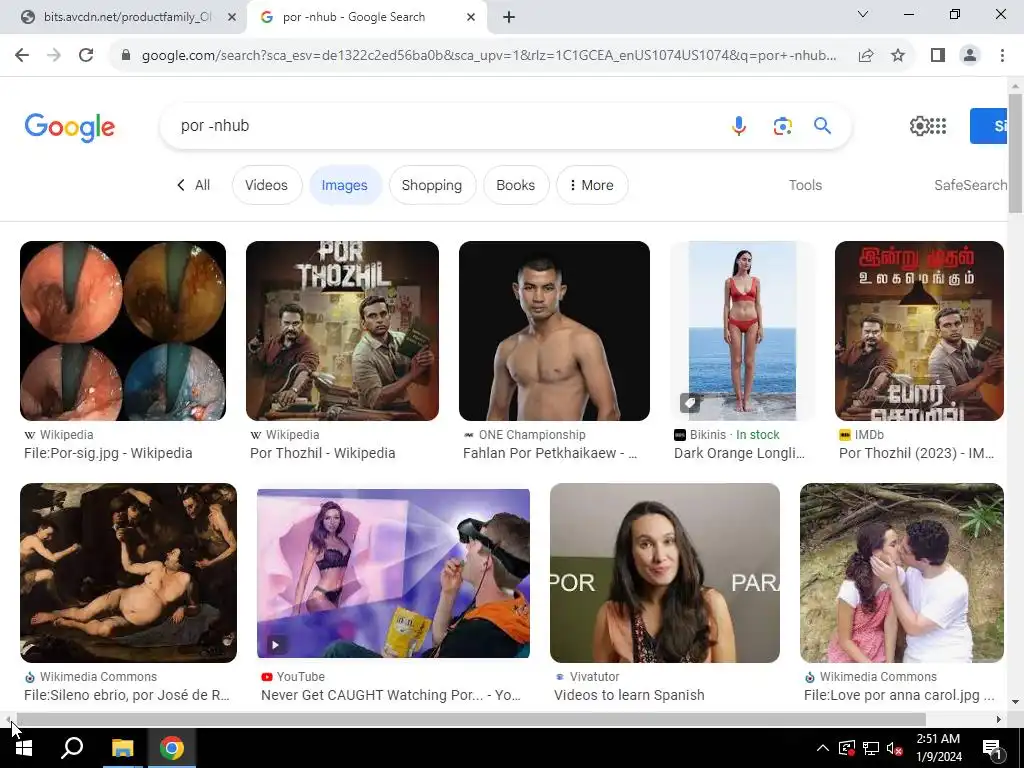Switch to Videos results
1024x768 pixels.
coord(266,185)
